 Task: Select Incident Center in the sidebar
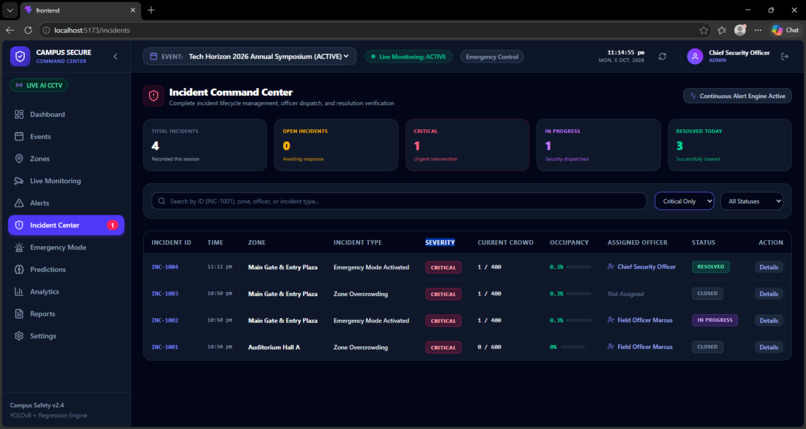pyautogui.click(x=66, y=225)
